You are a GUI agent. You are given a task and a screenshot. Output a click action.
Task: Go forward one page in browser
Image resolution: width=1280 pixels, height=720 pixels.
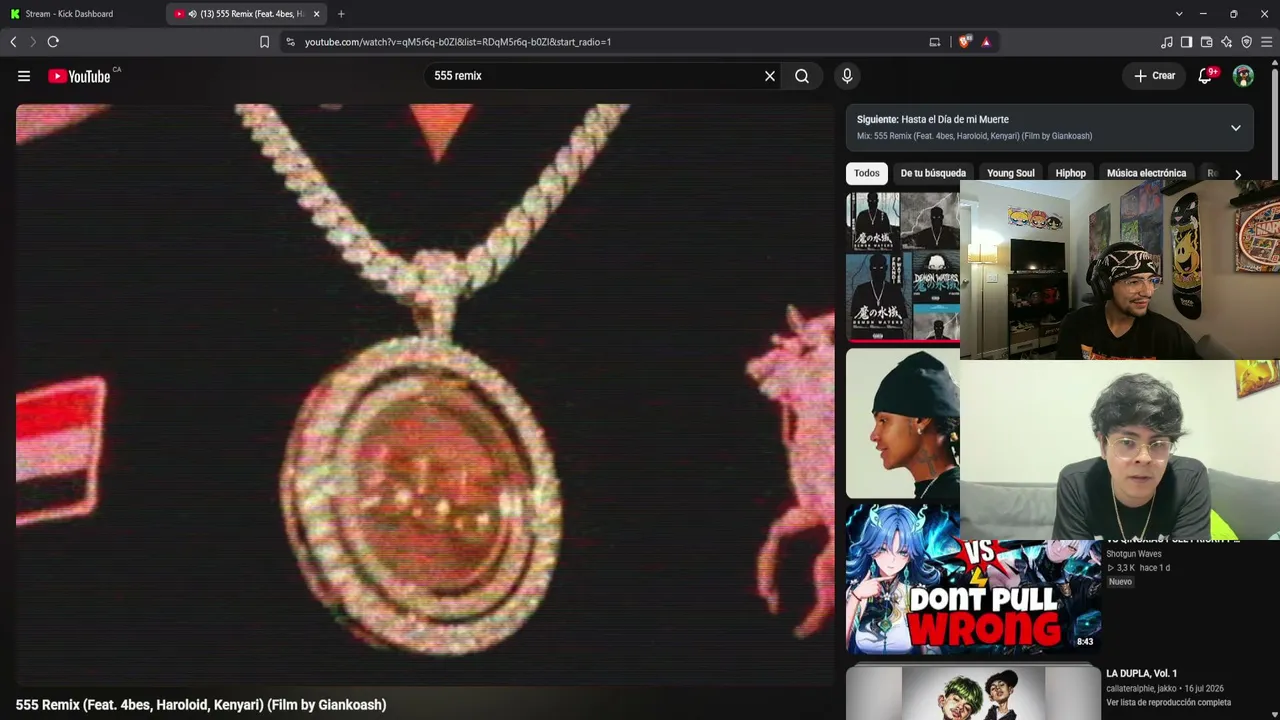32,42
